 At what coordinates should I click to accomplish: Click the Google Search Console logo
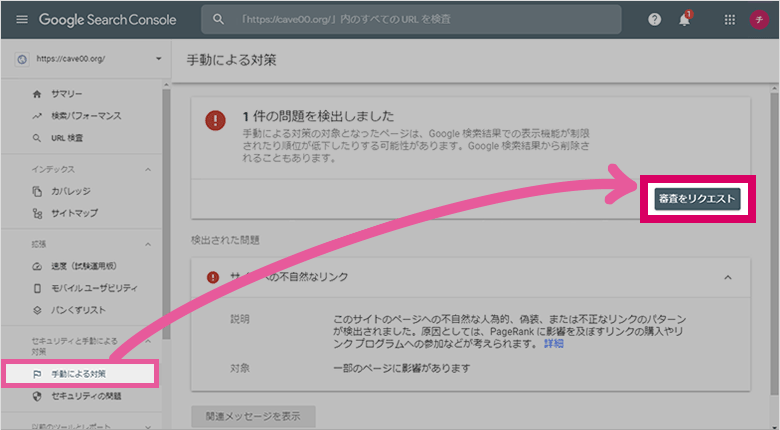(107, 19)
